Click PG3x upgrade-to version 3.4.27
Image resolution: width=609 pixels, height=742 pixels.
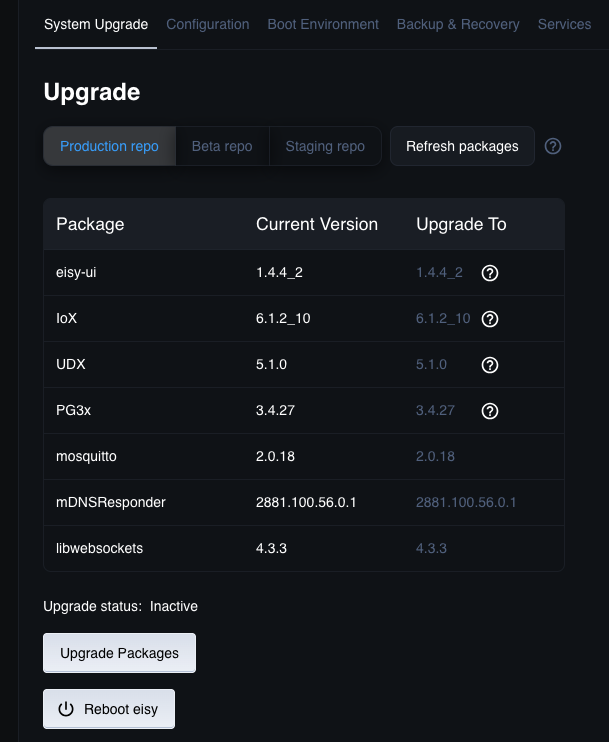435,410
